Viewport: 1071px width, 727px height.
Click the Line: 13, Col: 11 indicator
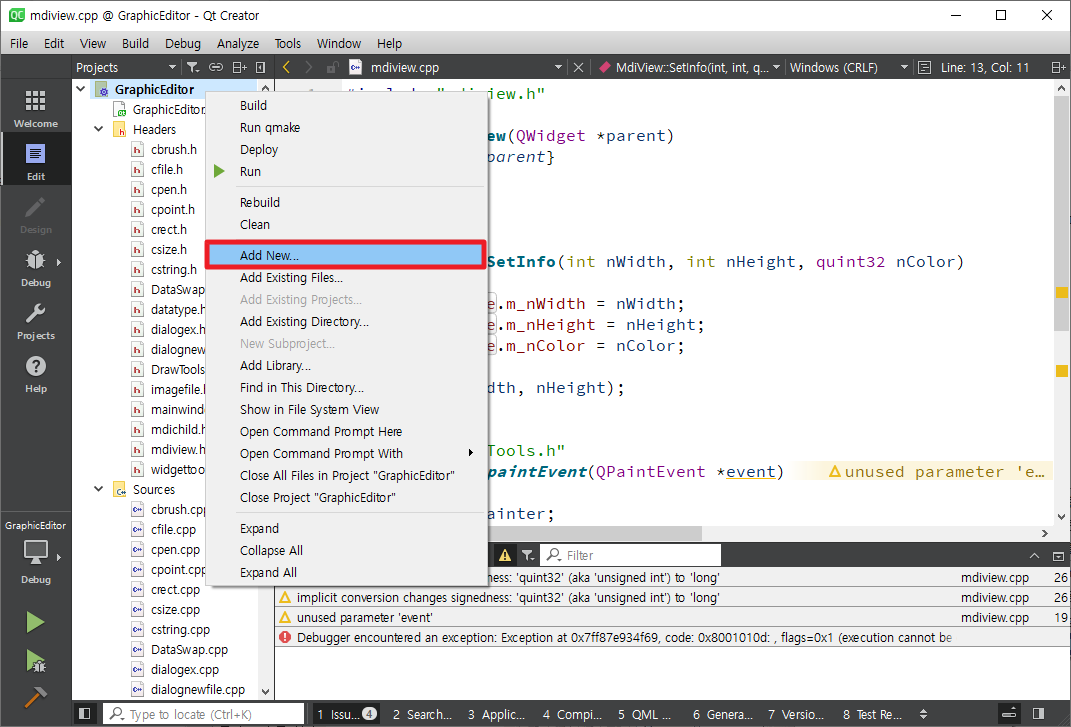coord(984,67)
